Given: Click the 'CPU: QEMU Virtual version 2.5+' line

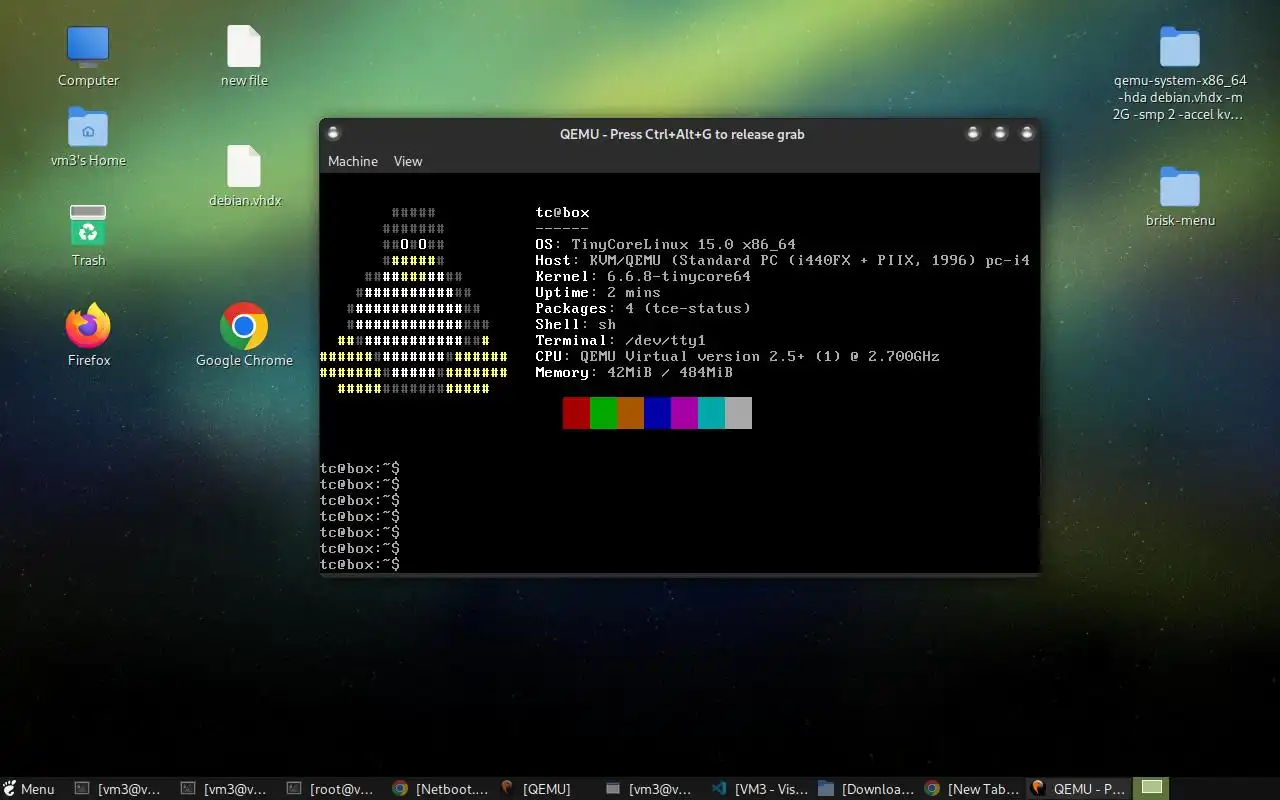Looking at the screenshot, I should click(737, 356).
